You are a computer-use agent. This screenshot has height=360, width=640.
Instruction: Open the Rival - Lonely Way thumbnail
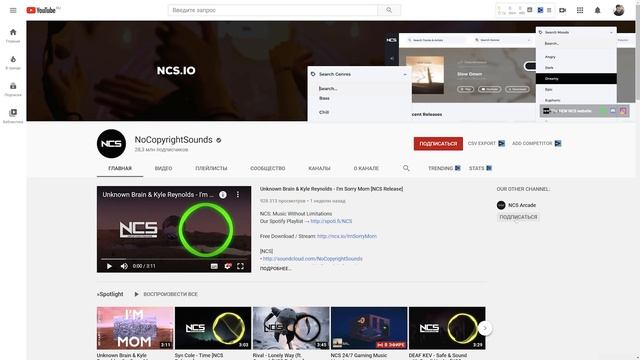pyautogui.click(x=291, y=328)
